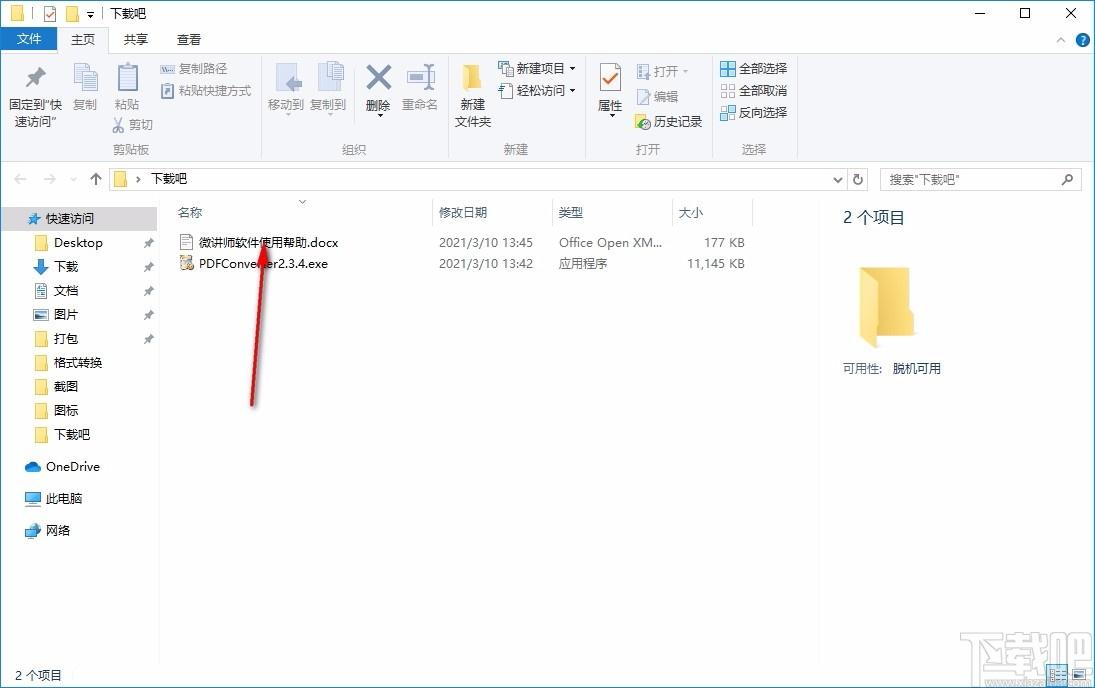Open the Customize Quick Access Toolbar dropdown
This screenshot has height=688, width=1095.
pos(90,14)
